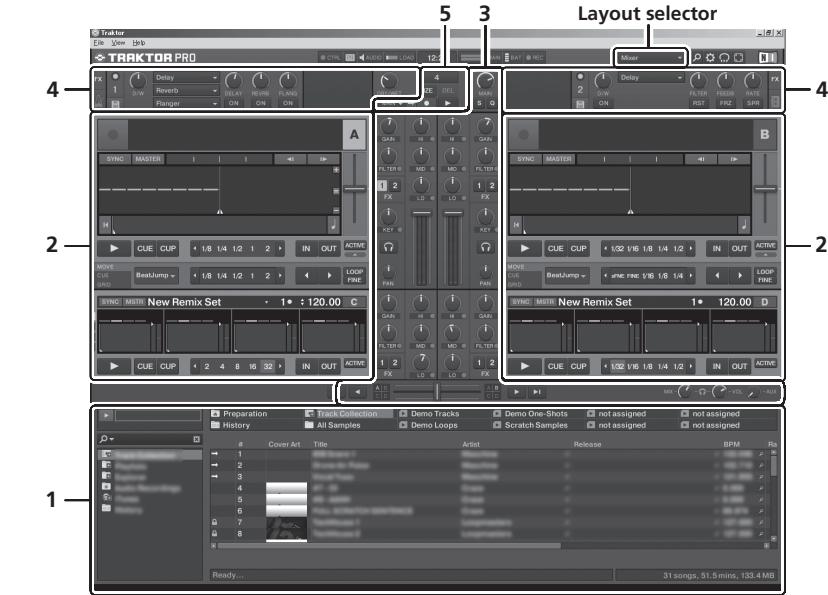
Task: Open first effect dropdown showing Delay, FX 1
Action: (x=186, y=78)
